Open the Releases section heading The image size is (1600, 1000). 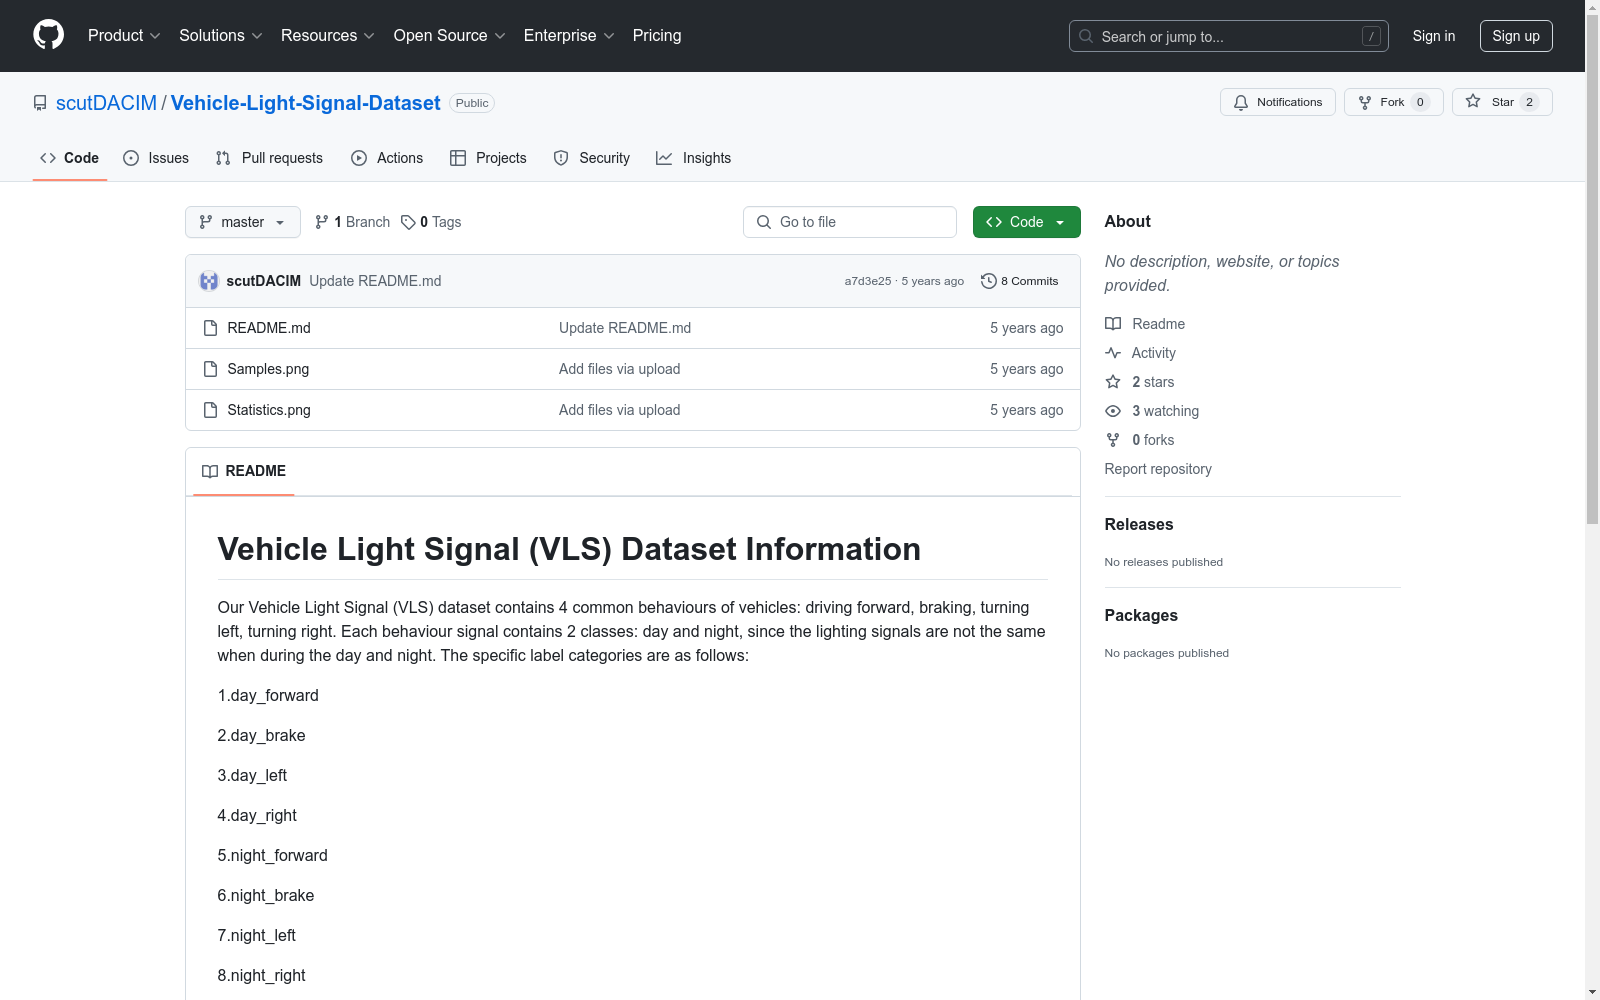click(x=1139, y=524)
